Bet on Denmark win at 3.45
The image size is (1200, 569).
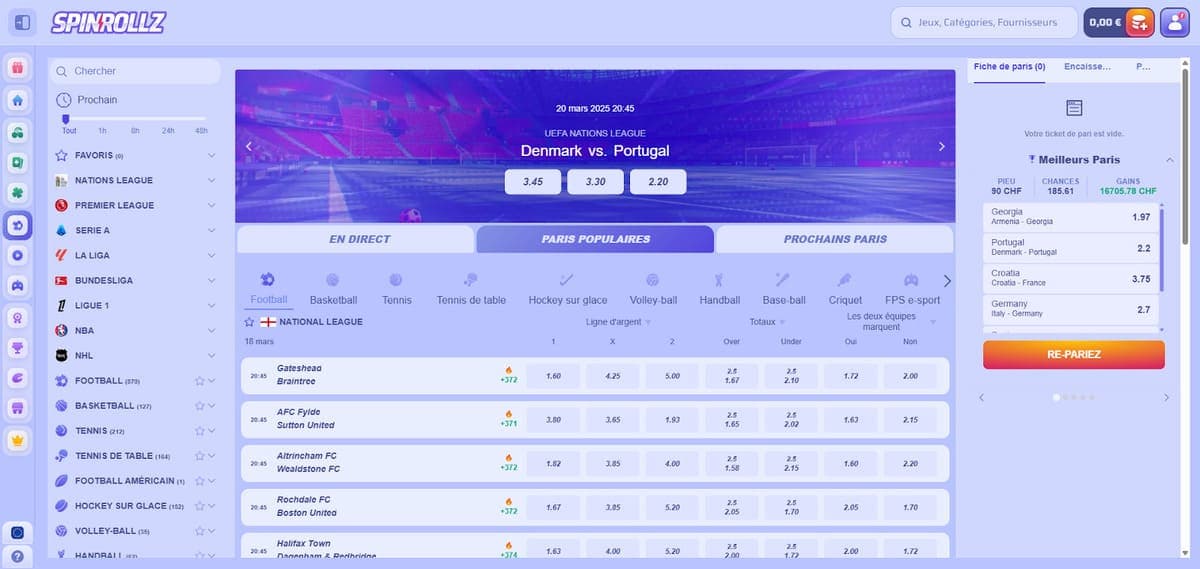[x=533, y=182]
